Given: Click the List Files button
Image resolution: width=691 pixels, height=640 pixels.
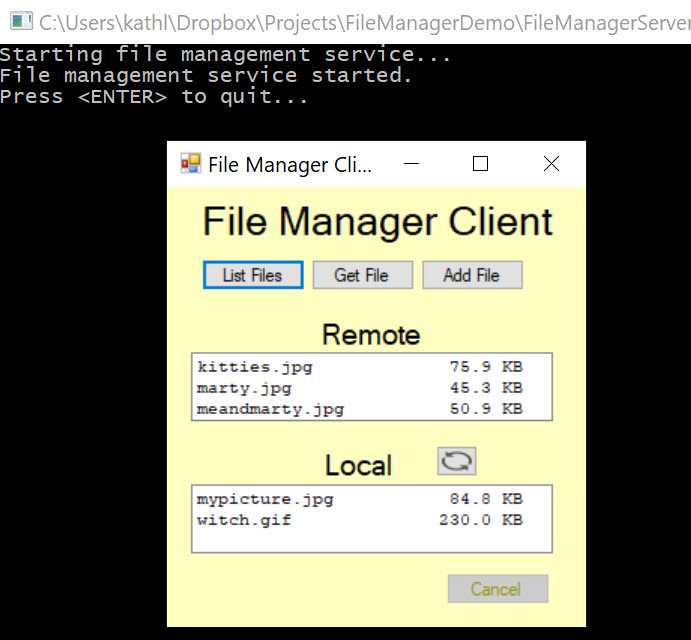Looking at the screenshot, I should click(253, 275).
